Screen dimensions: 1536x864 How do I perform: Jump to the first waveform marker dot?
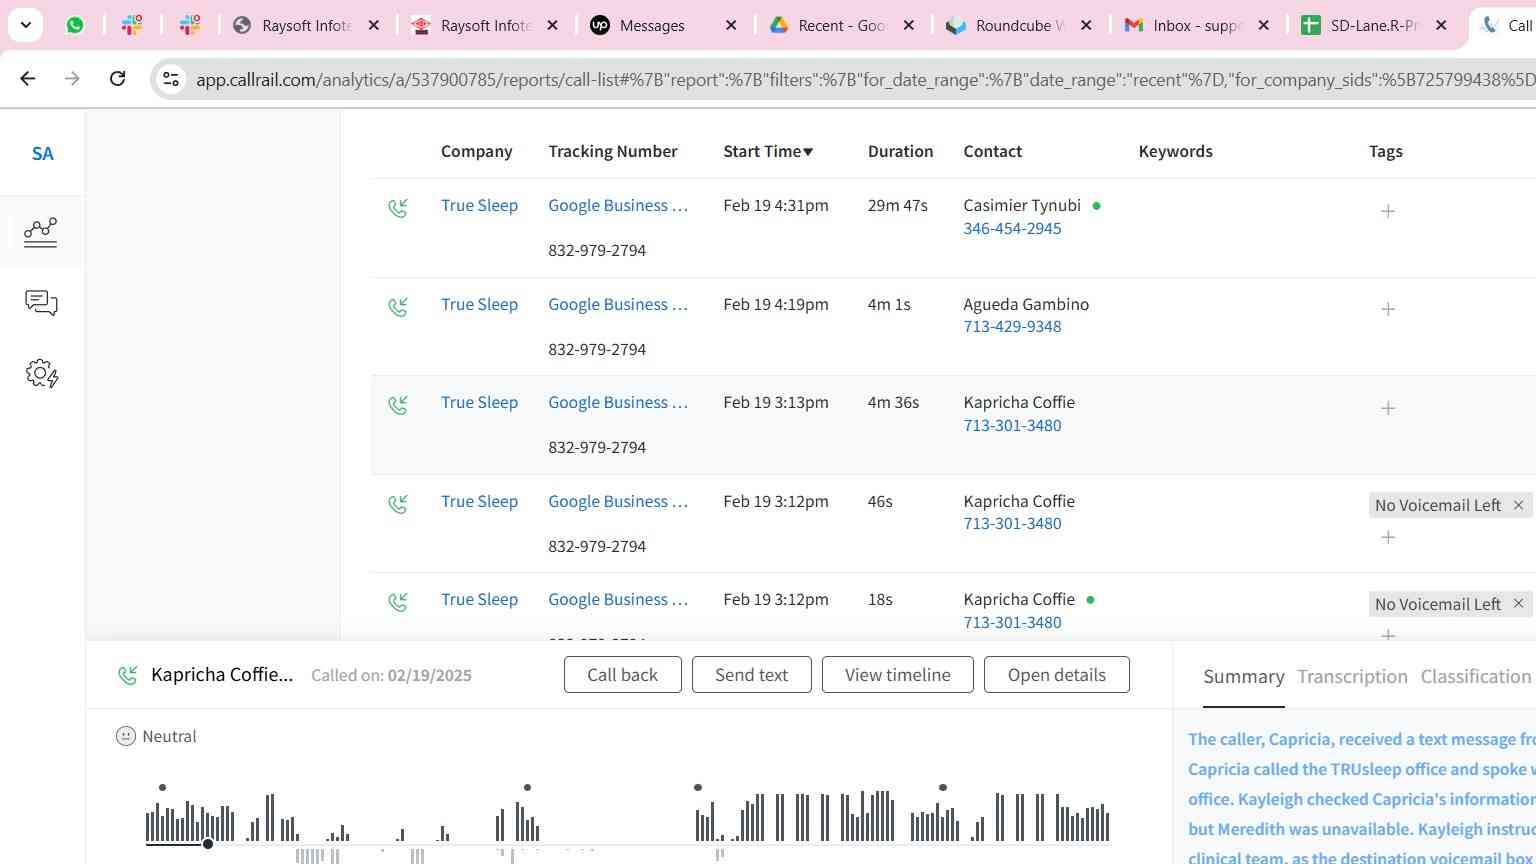(x=162, y=788)
